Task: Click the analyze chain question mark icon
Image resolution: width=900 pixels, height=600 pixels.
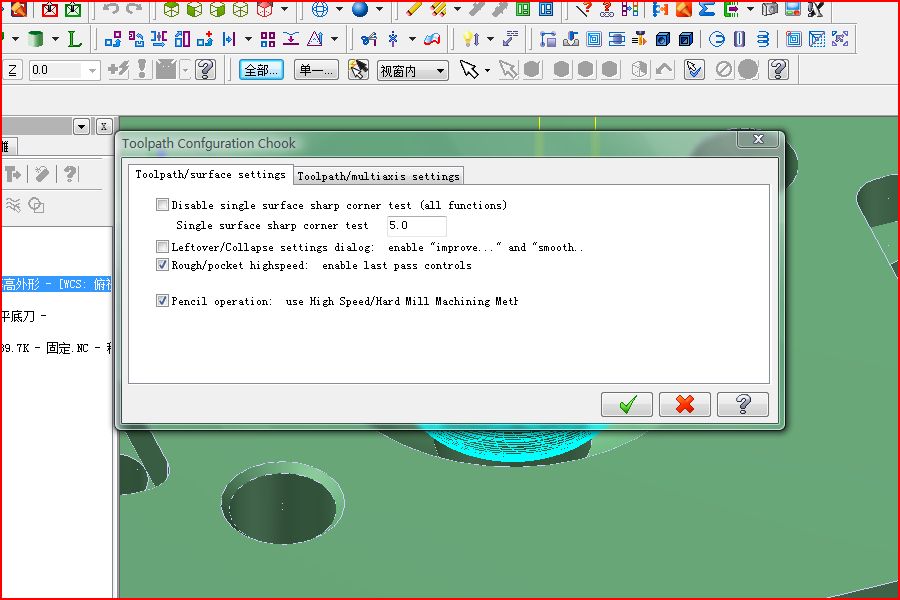Action: [x=607, y=9]
